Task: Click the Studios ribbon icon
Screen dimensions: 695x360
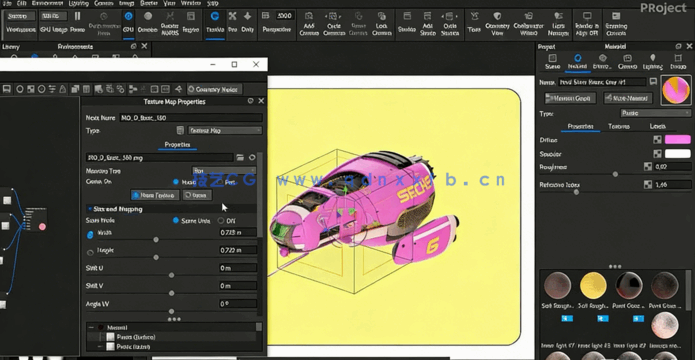Action: 406,22
